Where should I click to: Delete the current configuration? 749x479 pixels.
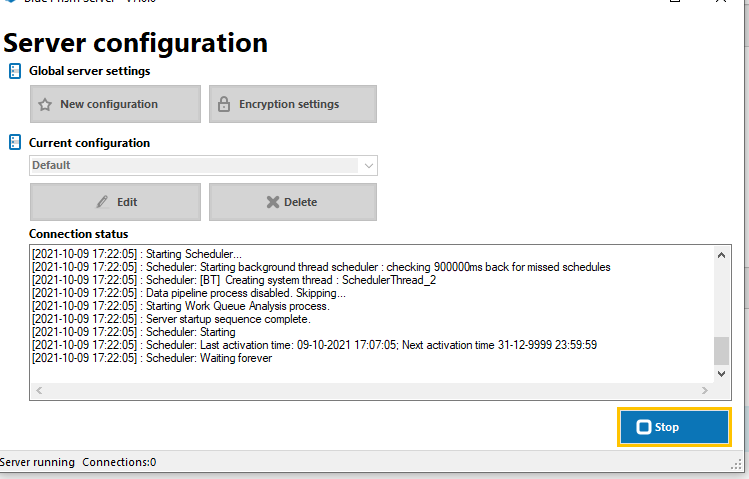(293, 202)
